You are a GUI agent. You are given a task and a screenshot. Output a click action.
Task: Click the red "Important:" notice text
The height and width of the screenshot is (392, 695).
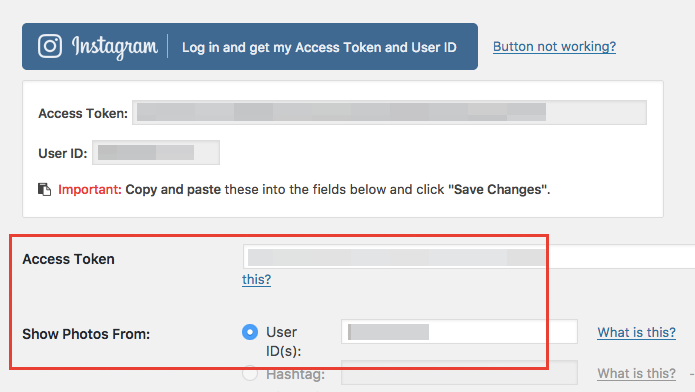pos(90,189)
